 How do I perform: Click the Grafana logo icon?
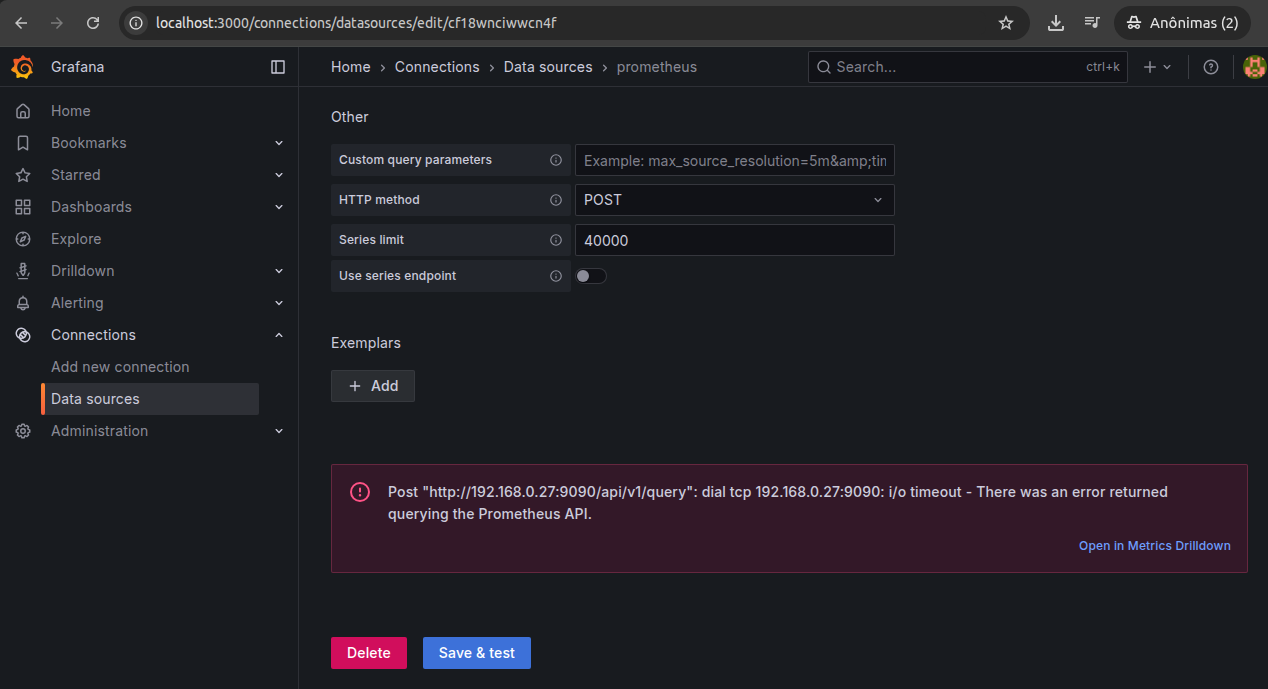pyautogui.click(x=23, y=67)
